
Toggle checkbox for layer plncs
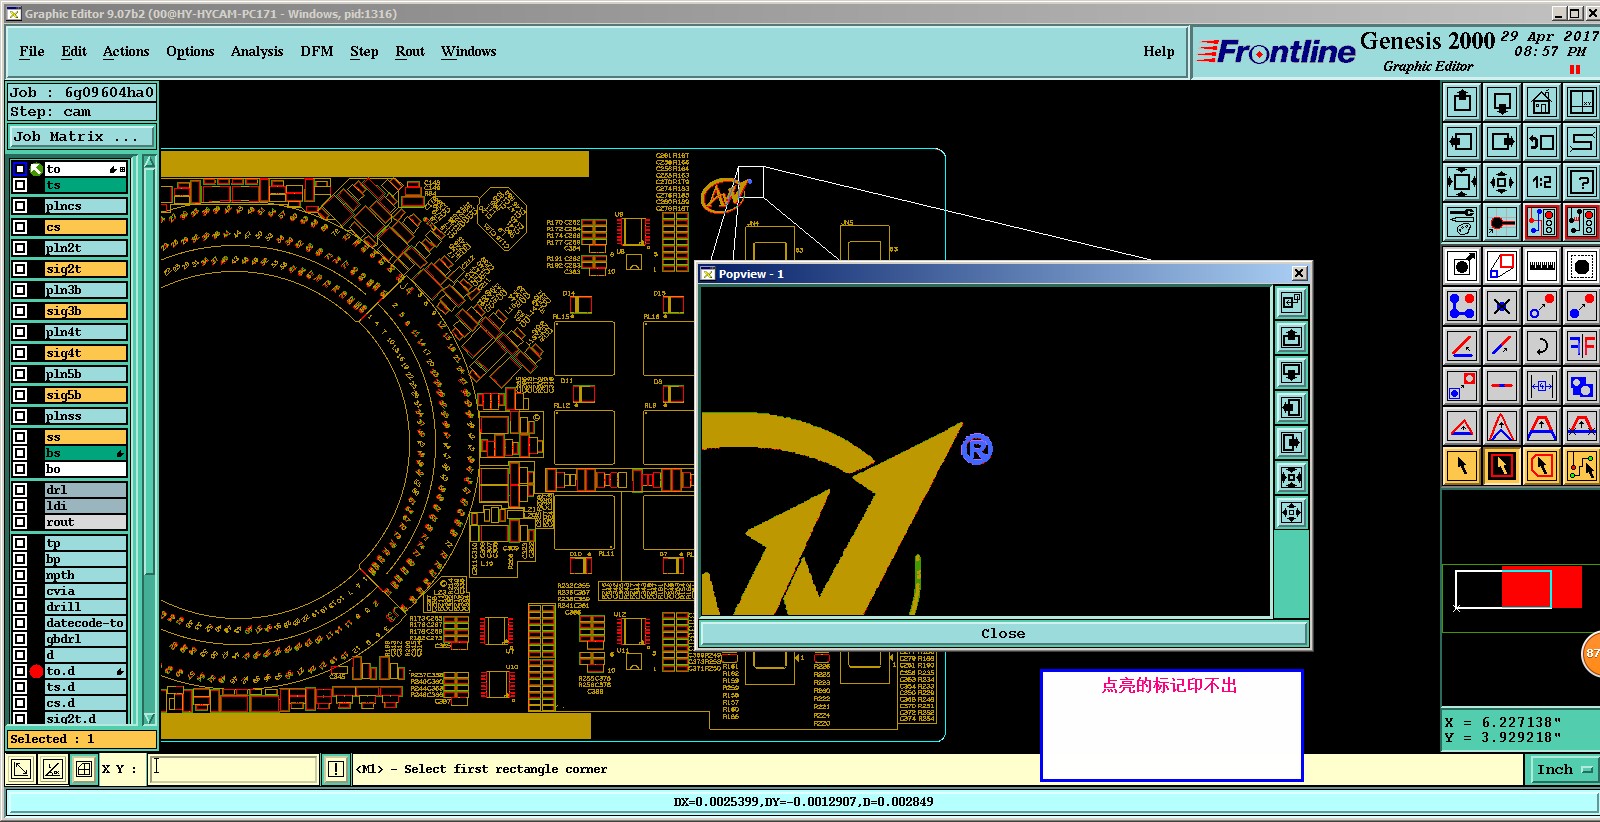point(20,206)
